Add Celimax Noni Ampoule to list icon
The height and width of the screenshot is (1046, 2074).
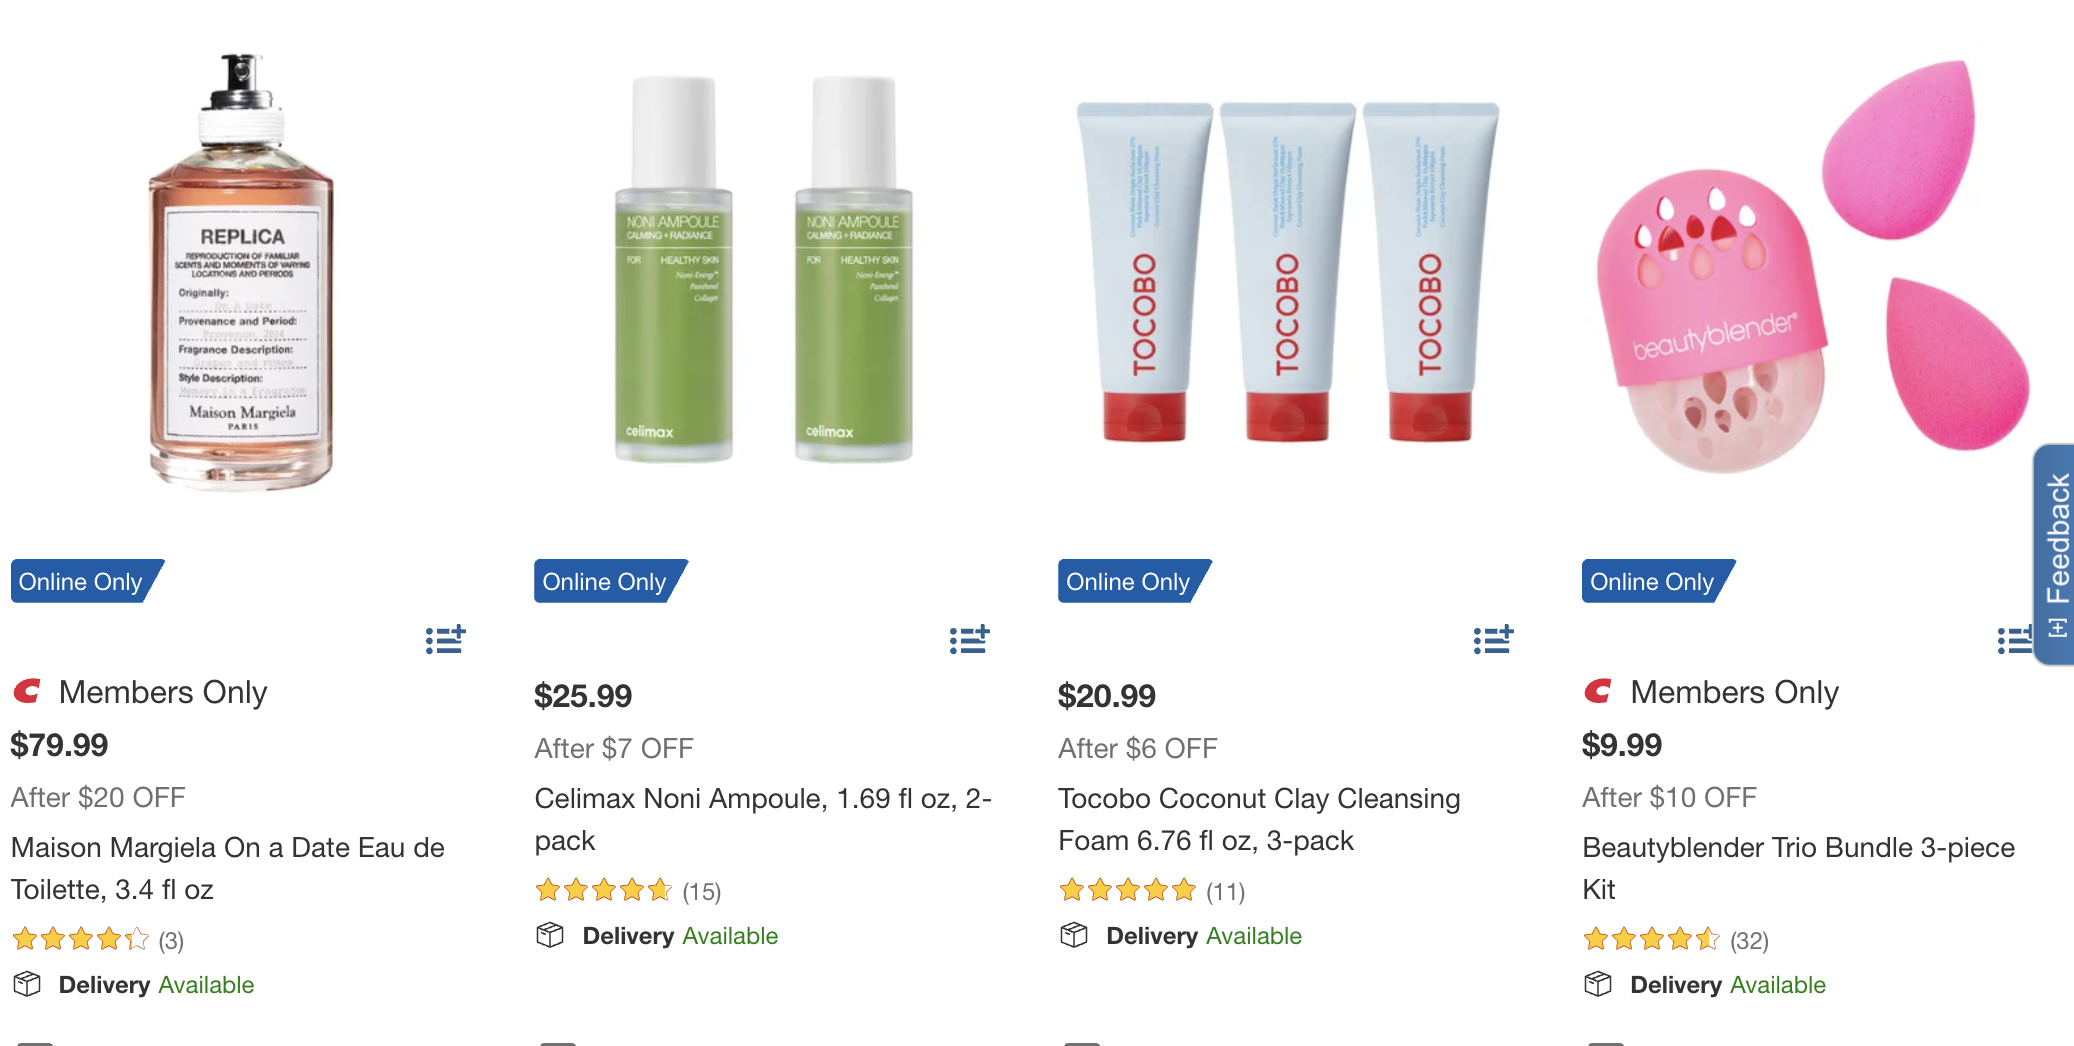[x=969, y=639]
